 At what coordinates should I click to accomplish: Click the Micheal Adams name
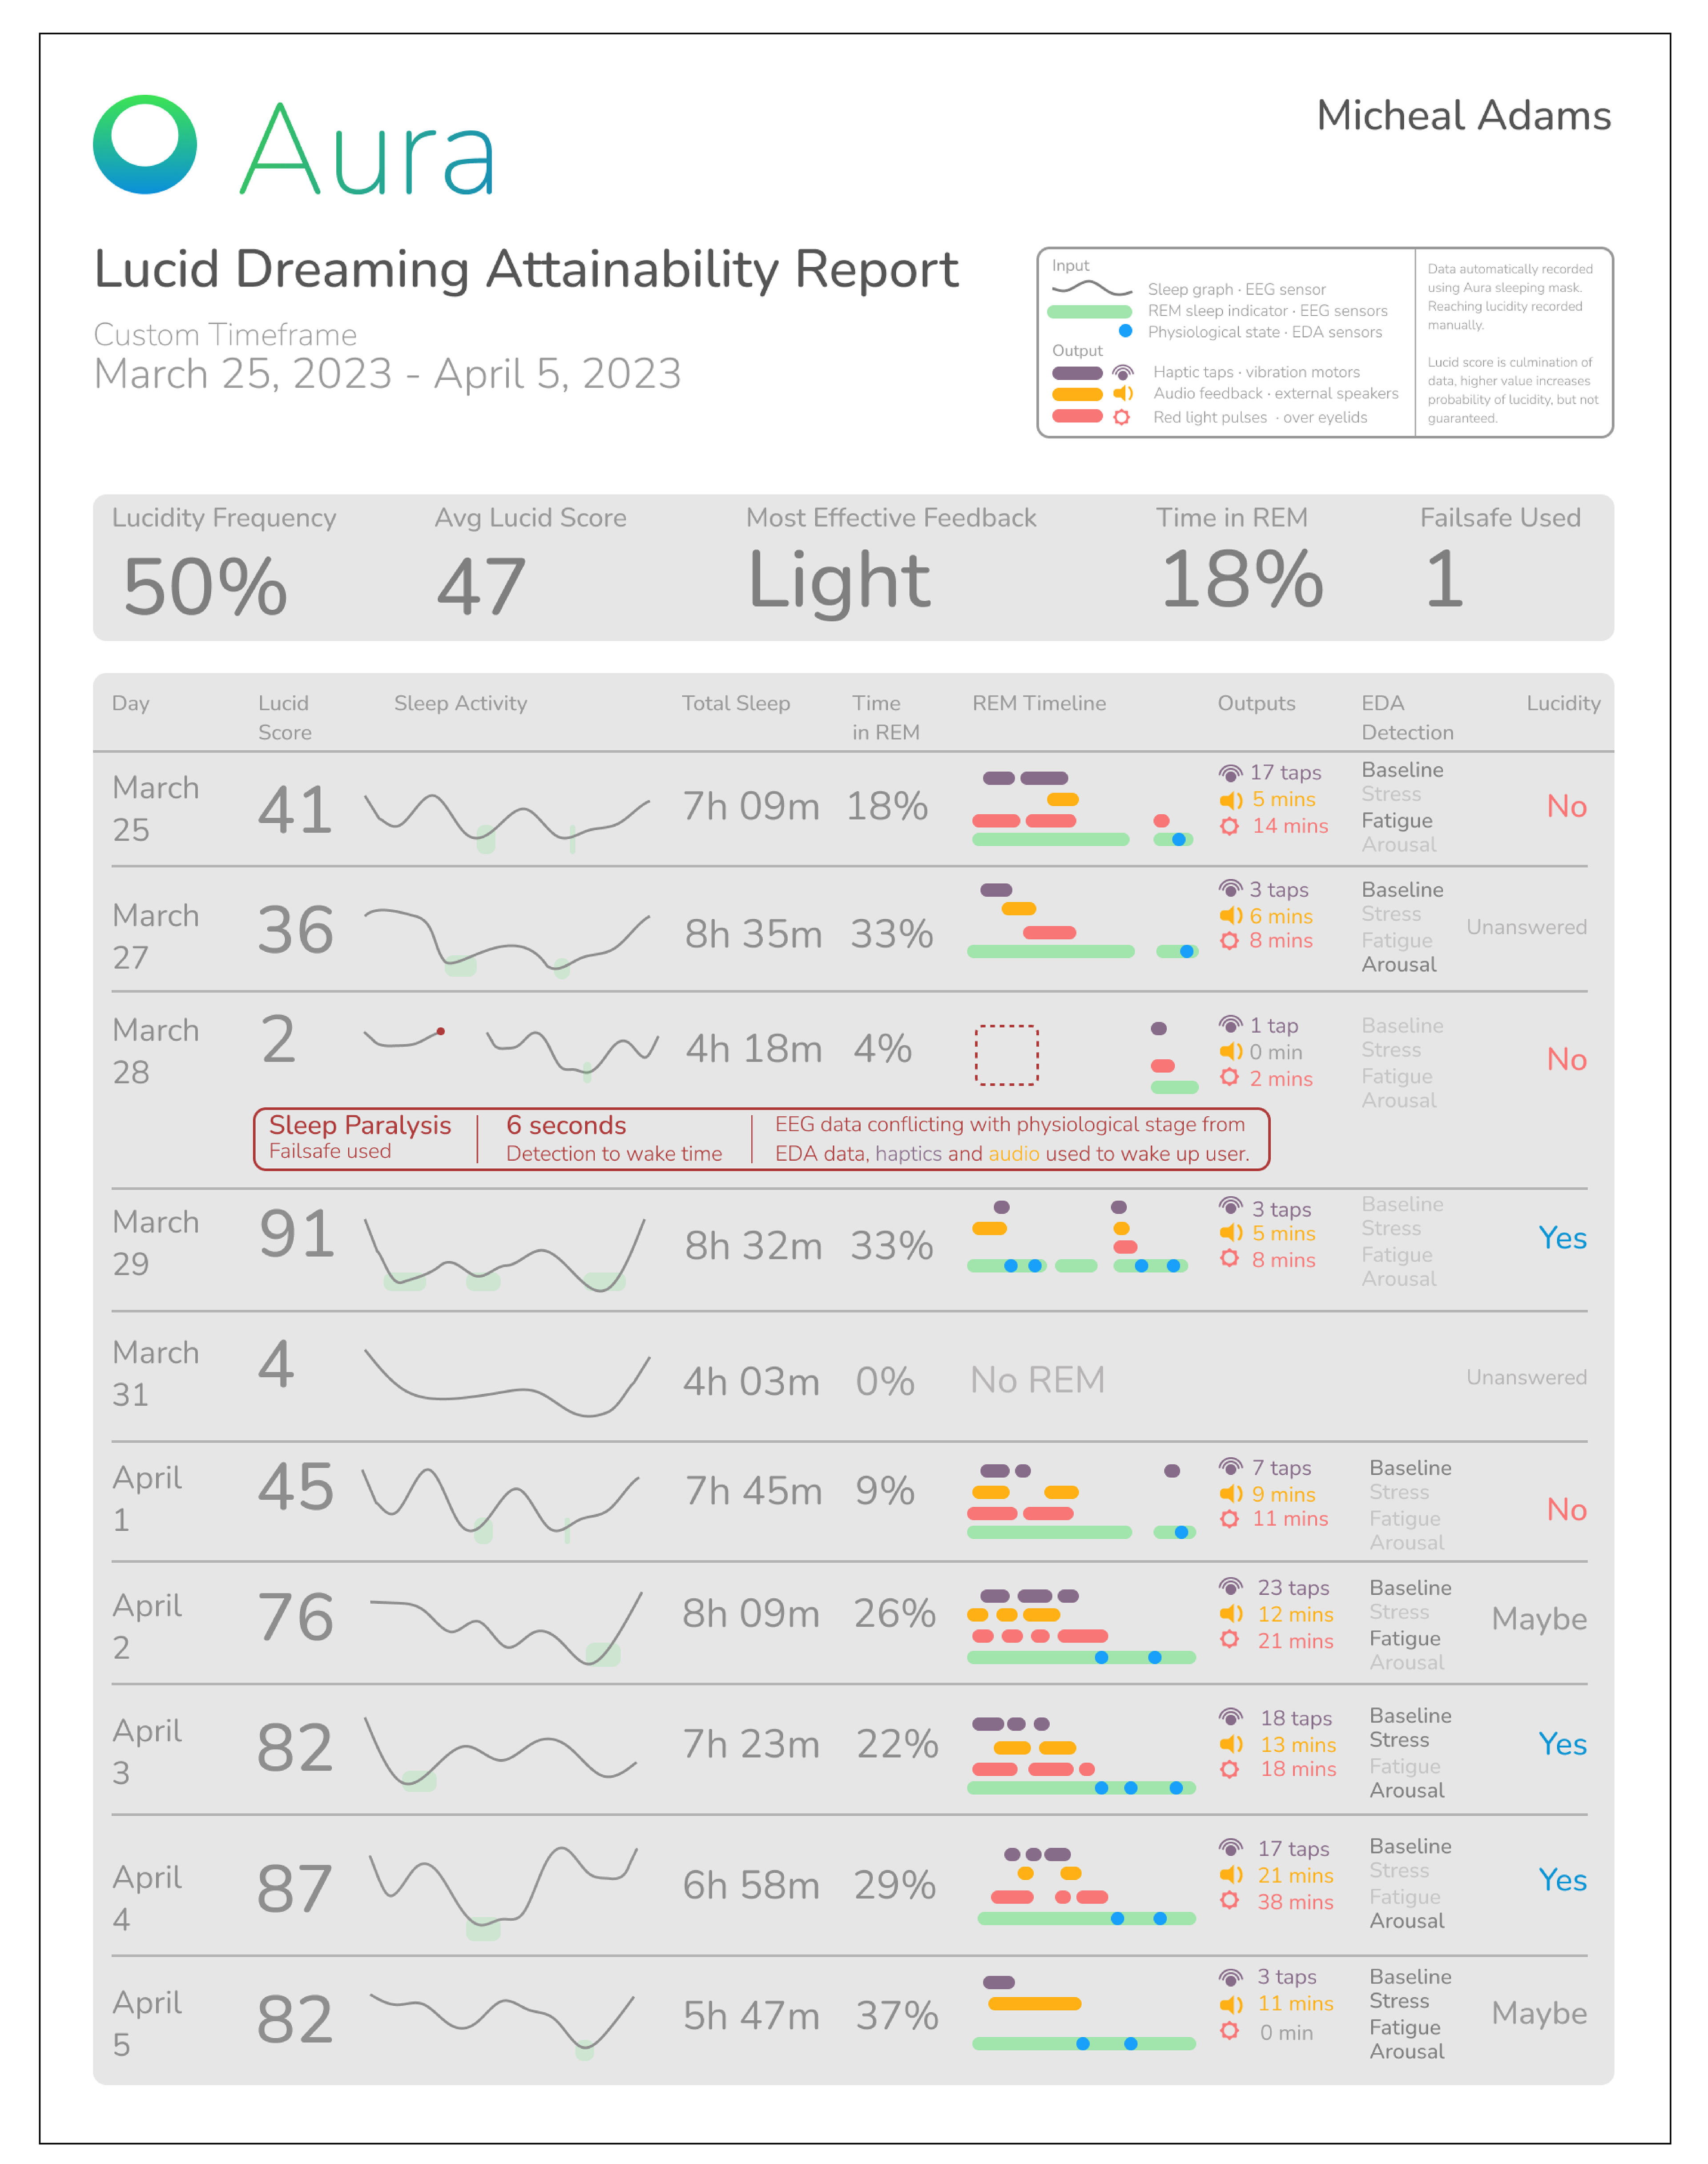click(x=1463, y=115)
